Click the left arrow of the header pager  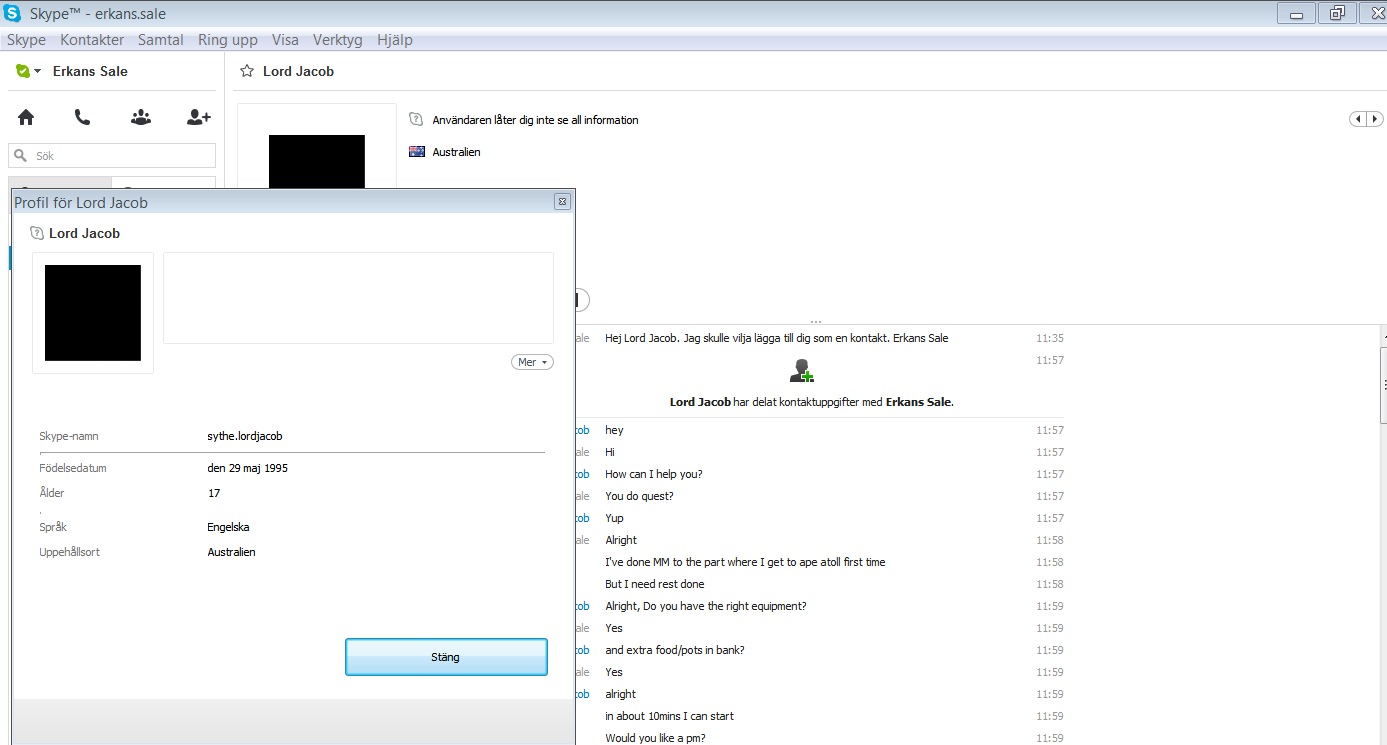coord(1358,119)
